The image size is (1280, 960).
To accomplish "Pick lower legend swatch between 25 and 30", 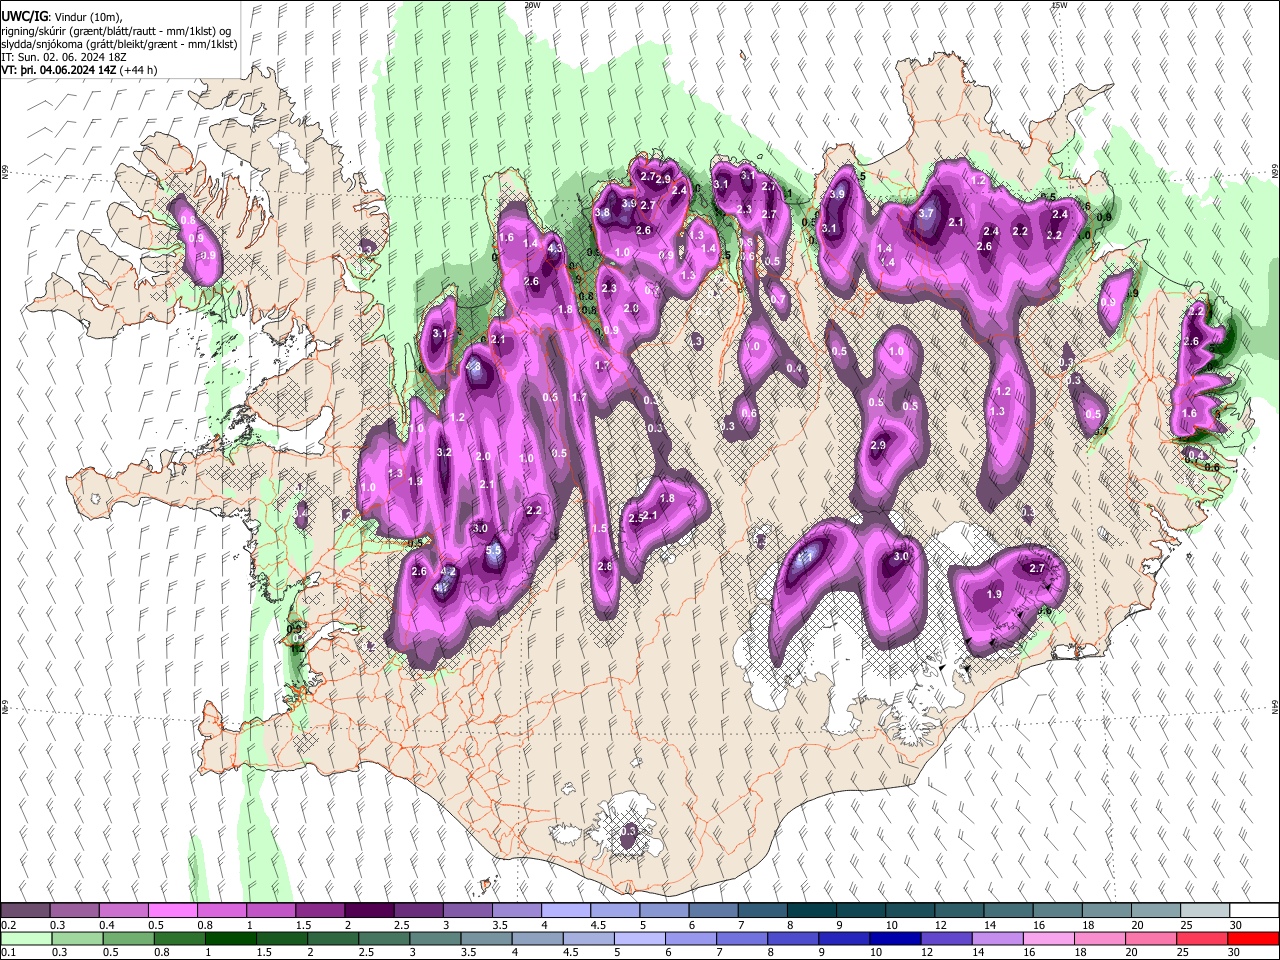I will click(1201, 938).
